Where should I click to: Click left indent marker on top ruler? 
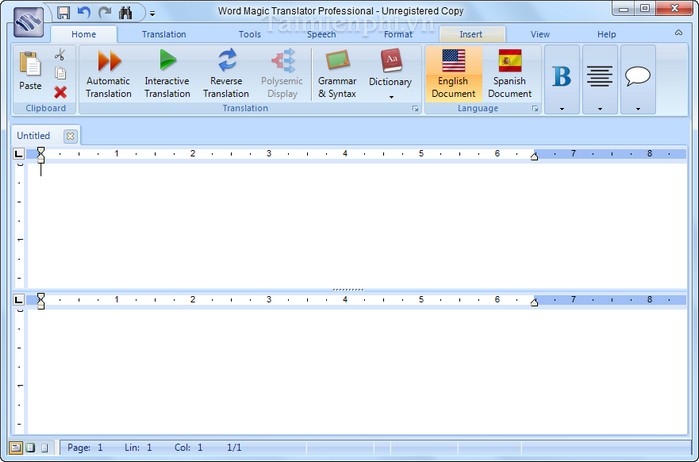pos(41,154)
